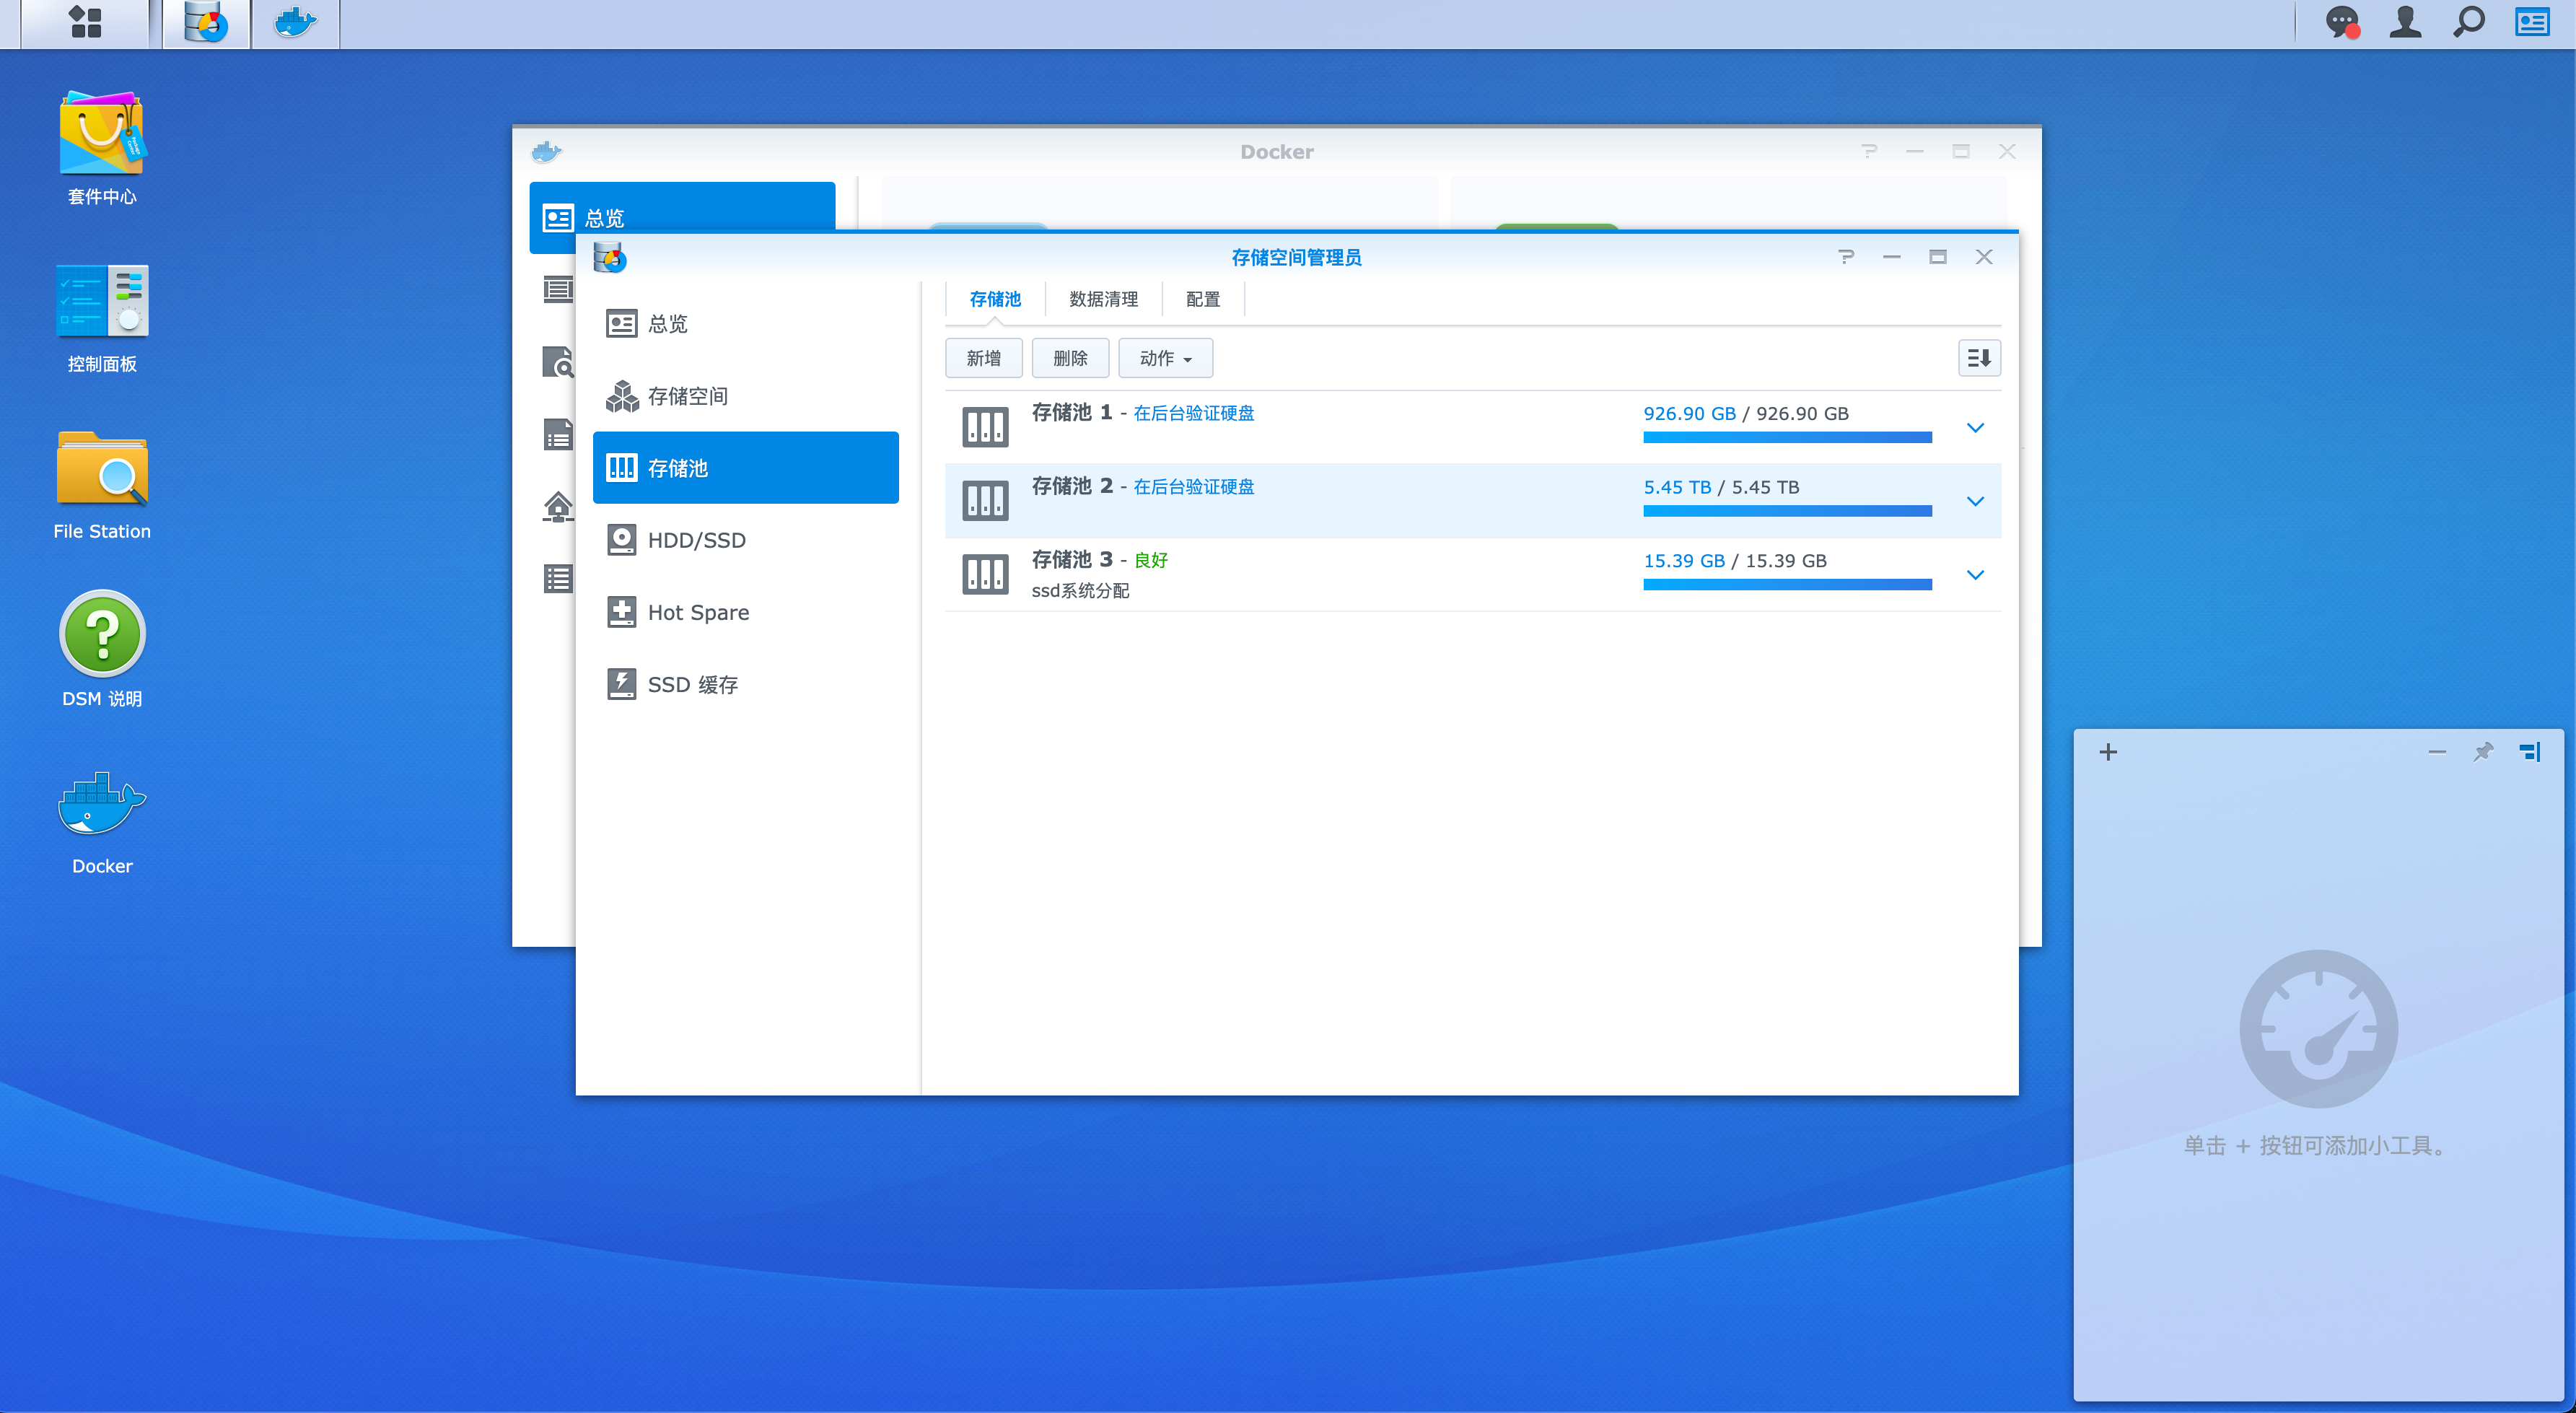Open the Action dropdown button

click(1165, 358)
